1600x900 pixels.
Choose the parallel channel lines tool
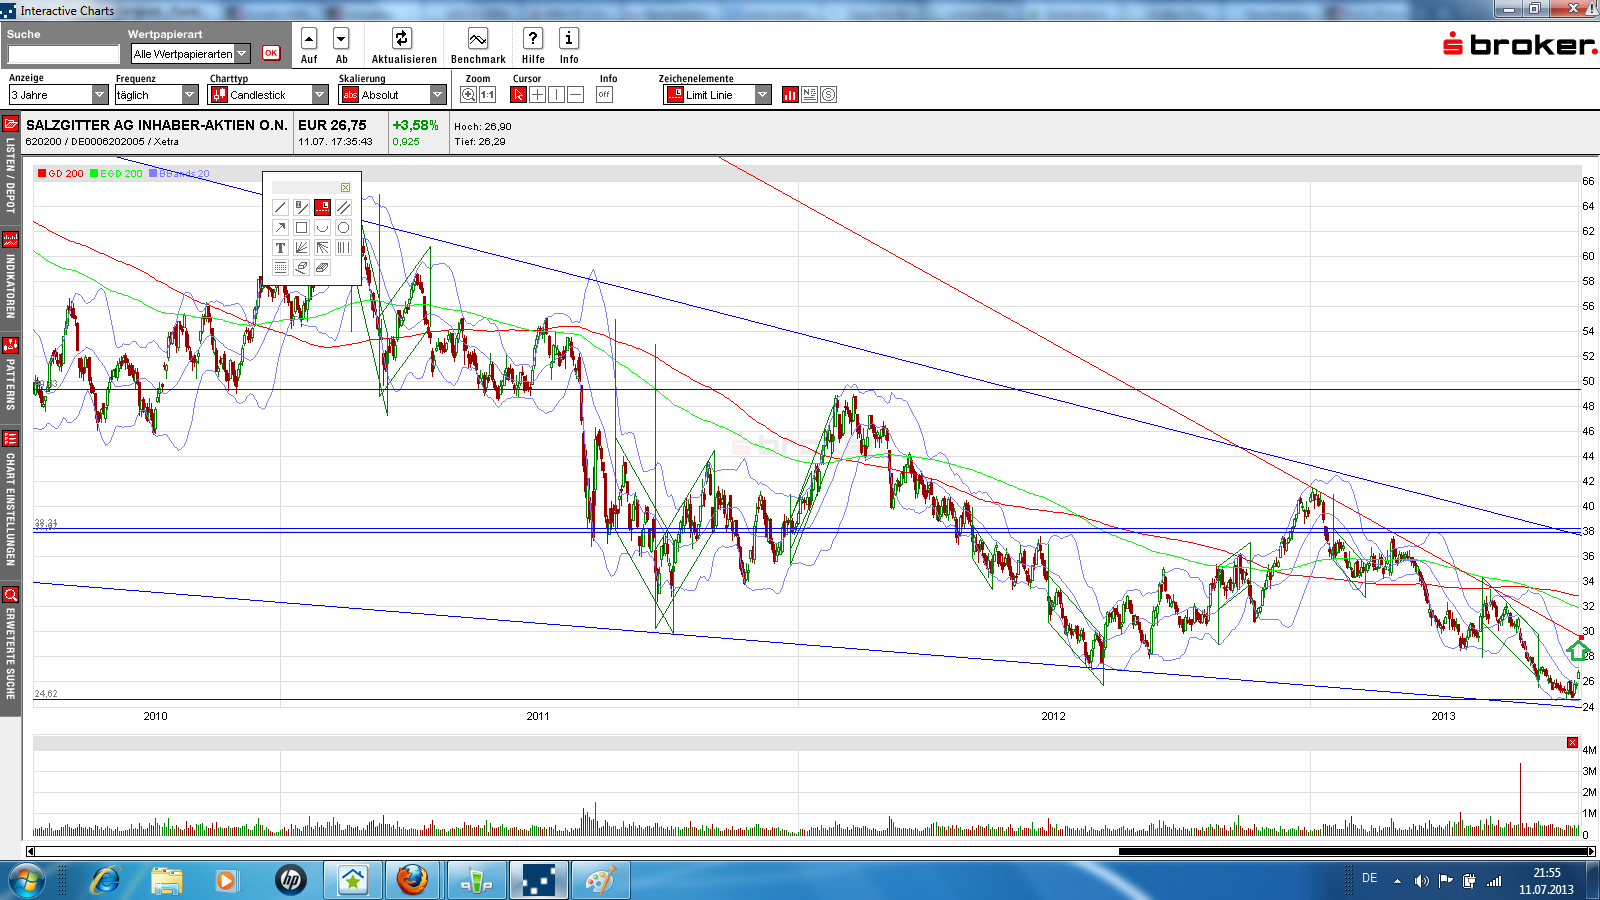pyautogui.click(x=343, y=207)
